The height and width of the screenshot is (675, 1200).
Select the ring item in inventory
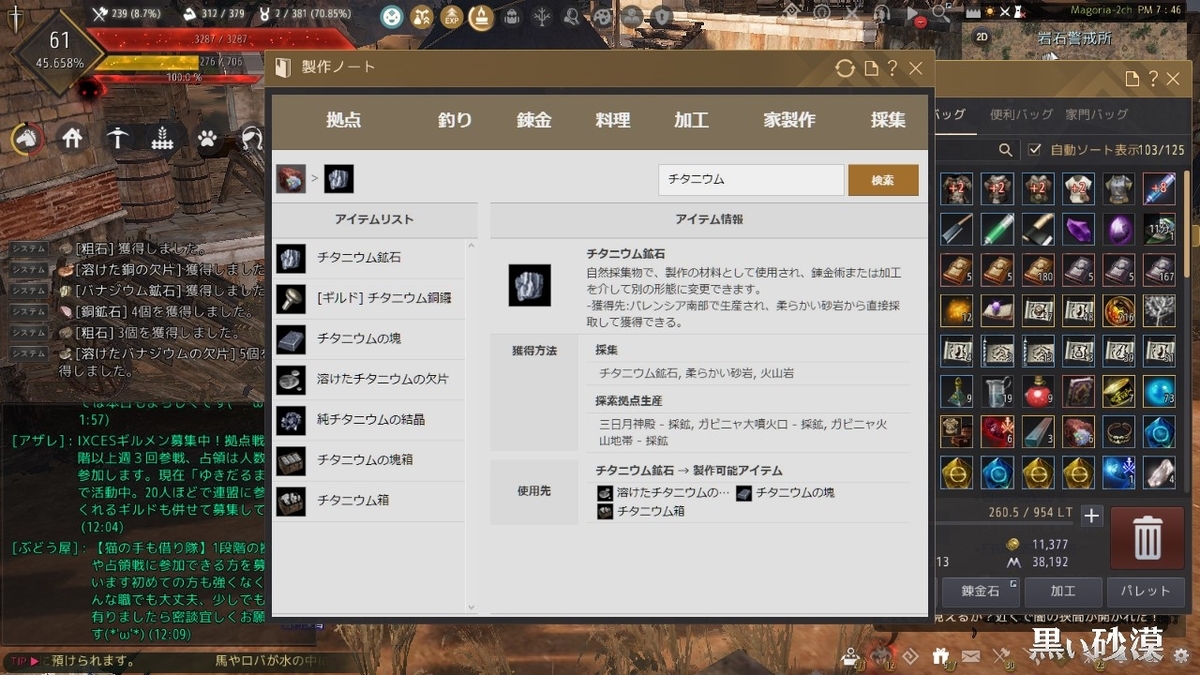[1119, 432]
